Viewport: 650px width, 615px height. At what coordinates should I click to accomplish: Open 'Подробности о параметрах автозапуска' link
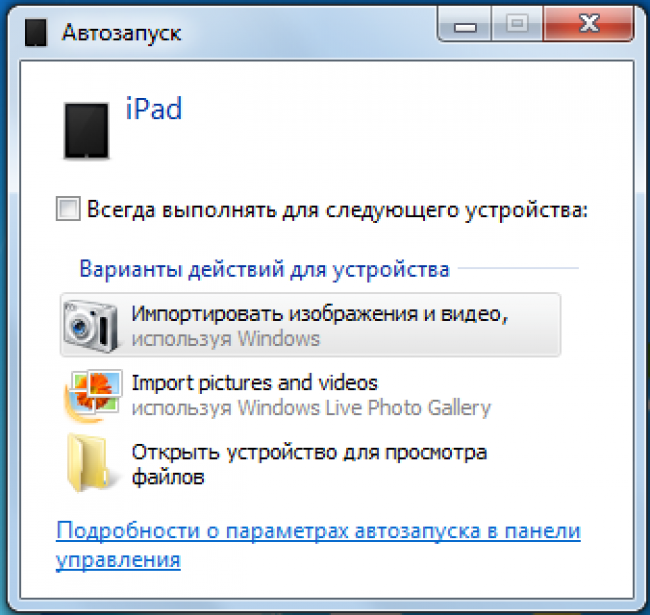coord(318,545)
